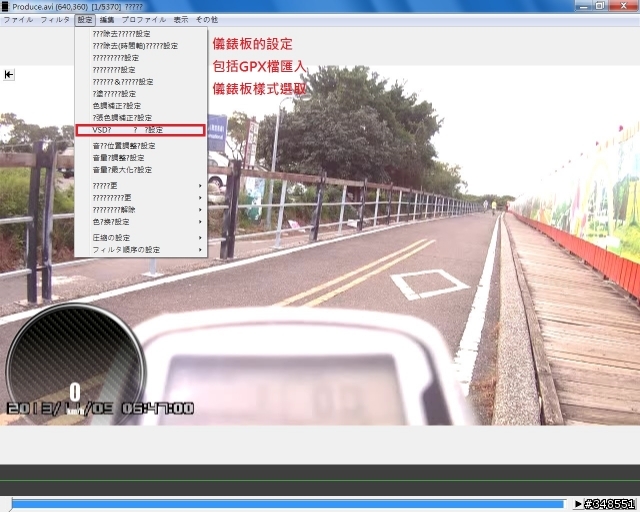
Task: Choose 音量 調整 設定 entry
Action: pyautogui.click(x=140, y=158)
